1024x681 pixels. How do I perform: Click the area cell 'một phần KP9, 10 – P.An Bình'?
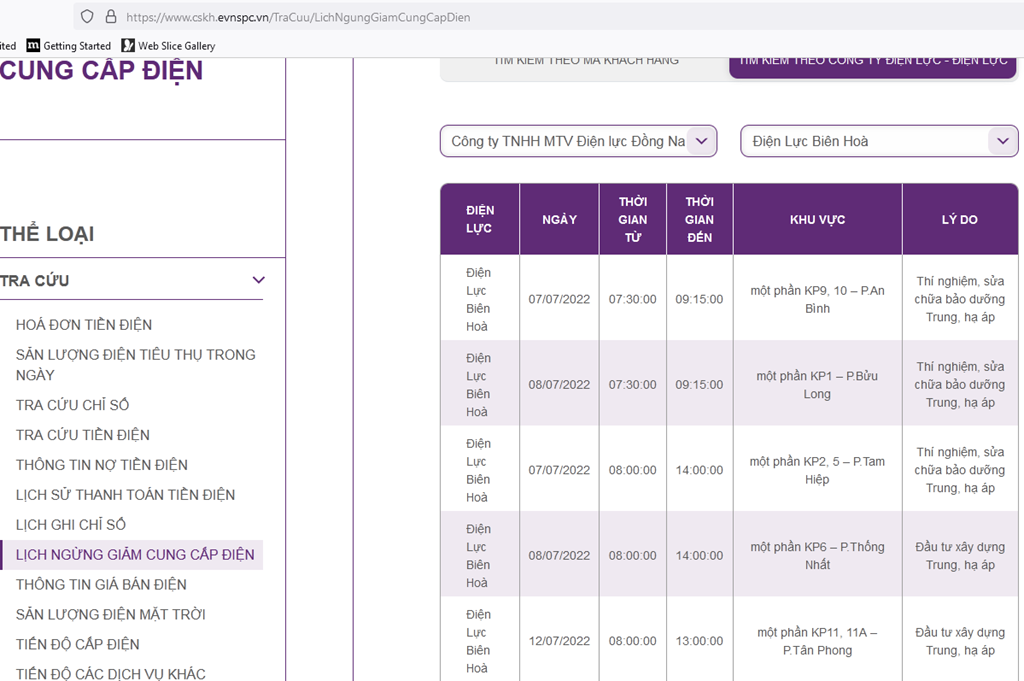click(x=818, y=300)
